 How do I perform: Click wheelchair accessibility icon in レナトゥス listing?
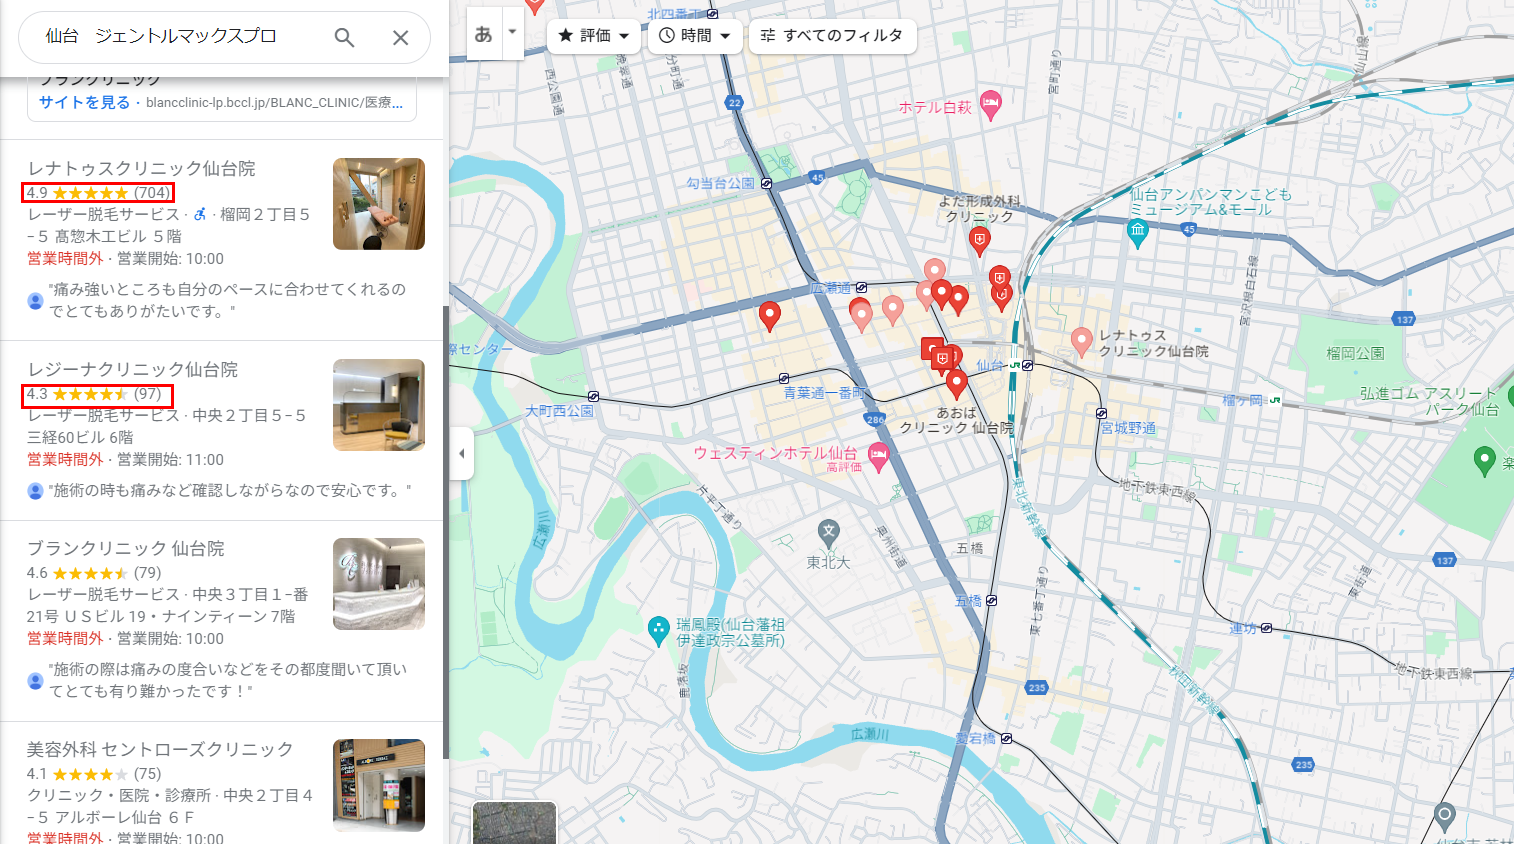[x=200, y=214]
